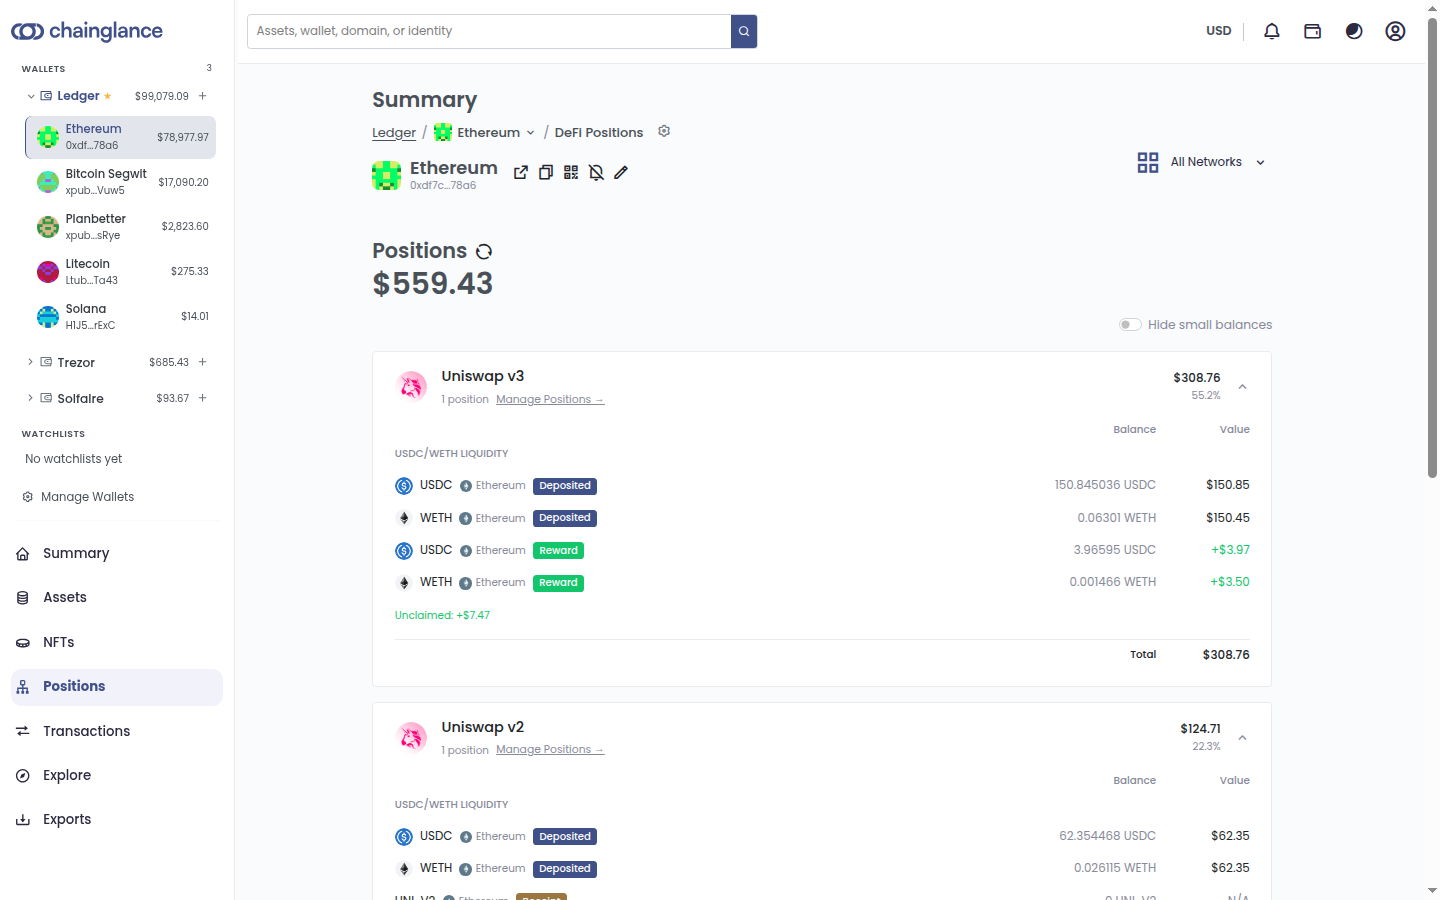The image size is (1440, 900).
Task: Click Bitcoin Segwit account avatar
Action: 48,182
